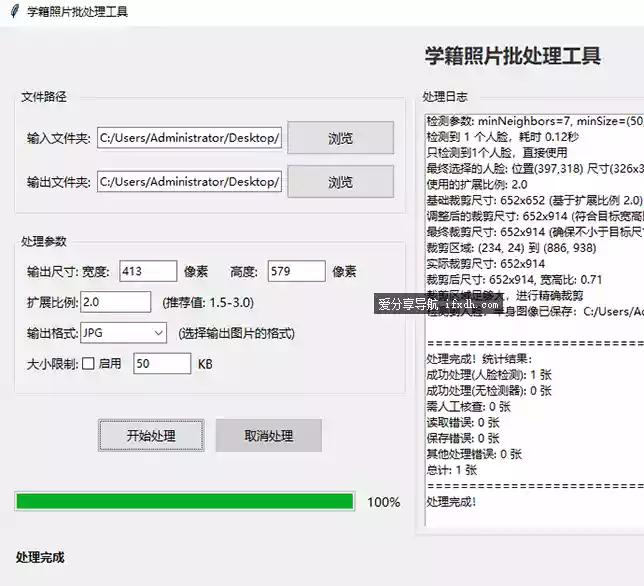Click the '处理完成!' last log line
Image resolution: width=644 pixels, height=586 pixels.
pyautogui.click(x=451, y=501)
